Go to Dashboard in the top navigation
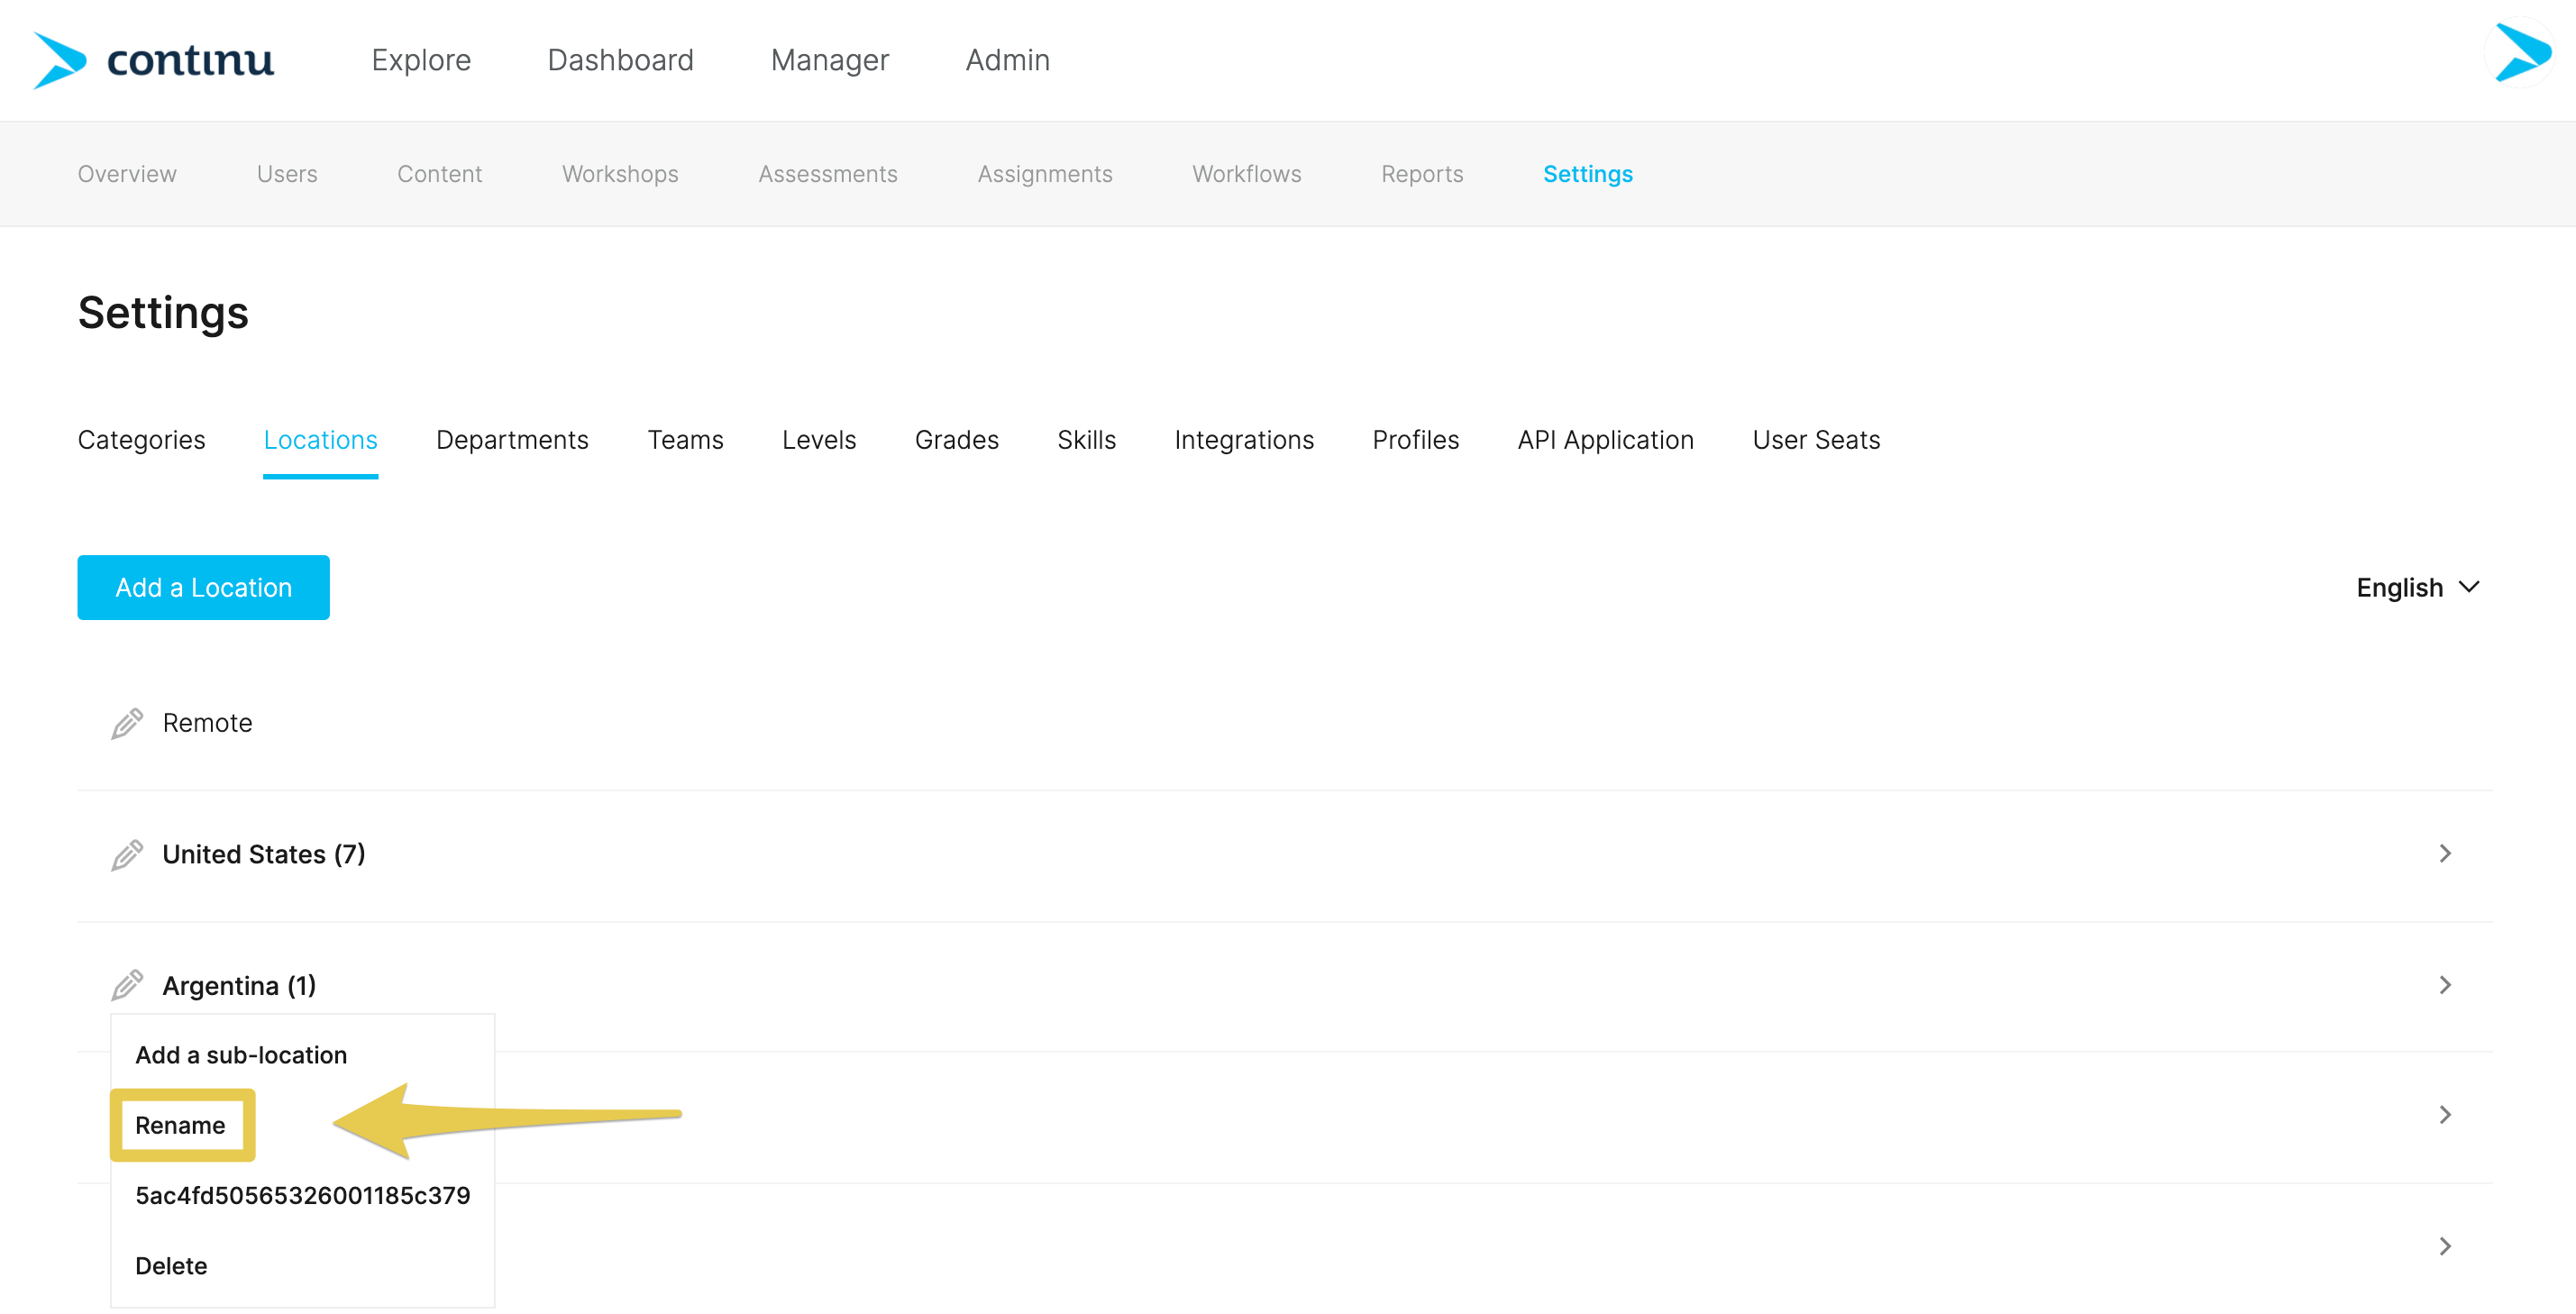 click(621, 60)
